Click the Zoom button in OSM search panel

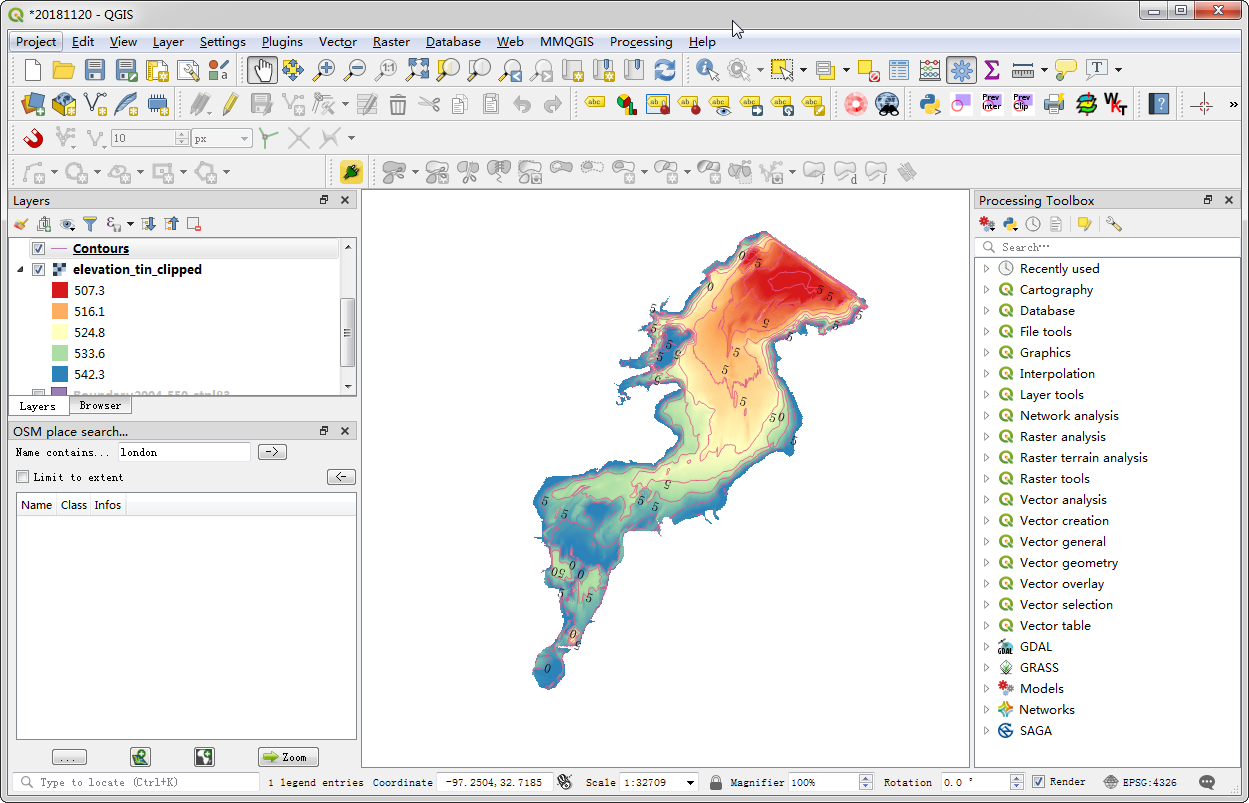coord(288,757)
